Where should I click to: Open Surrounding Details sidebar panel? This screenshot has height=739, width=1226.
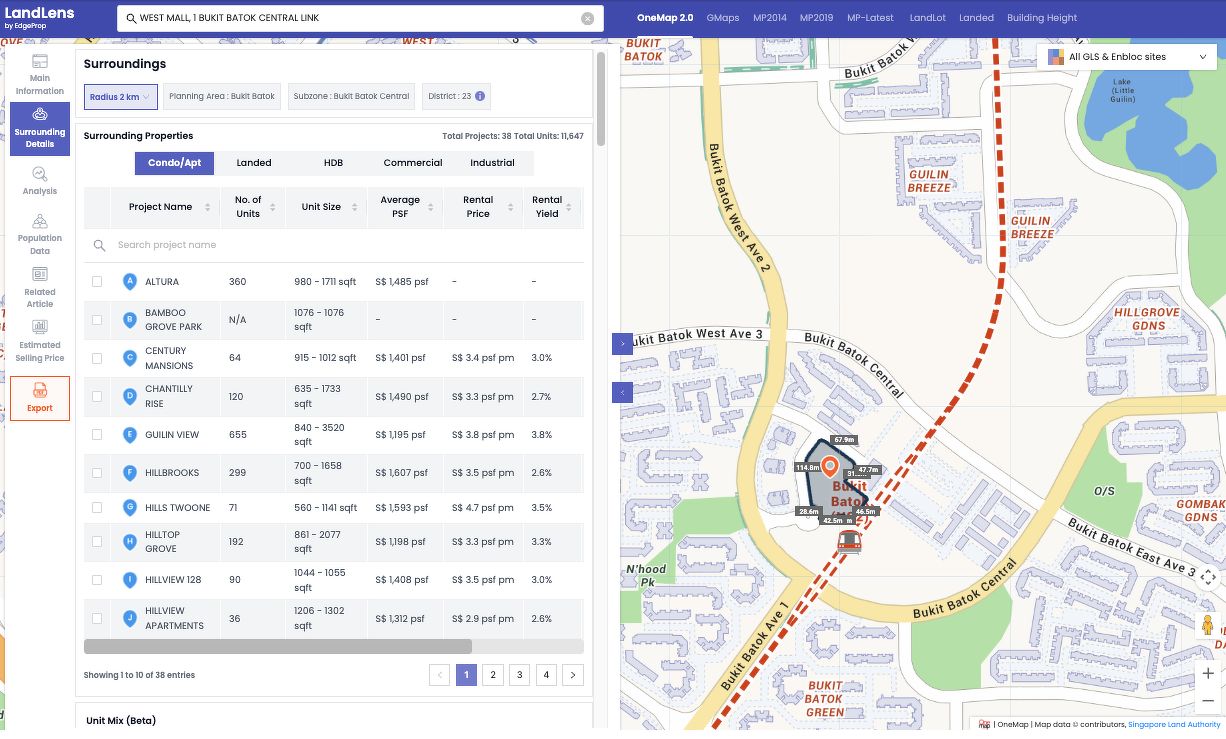(x=40, y=128)
